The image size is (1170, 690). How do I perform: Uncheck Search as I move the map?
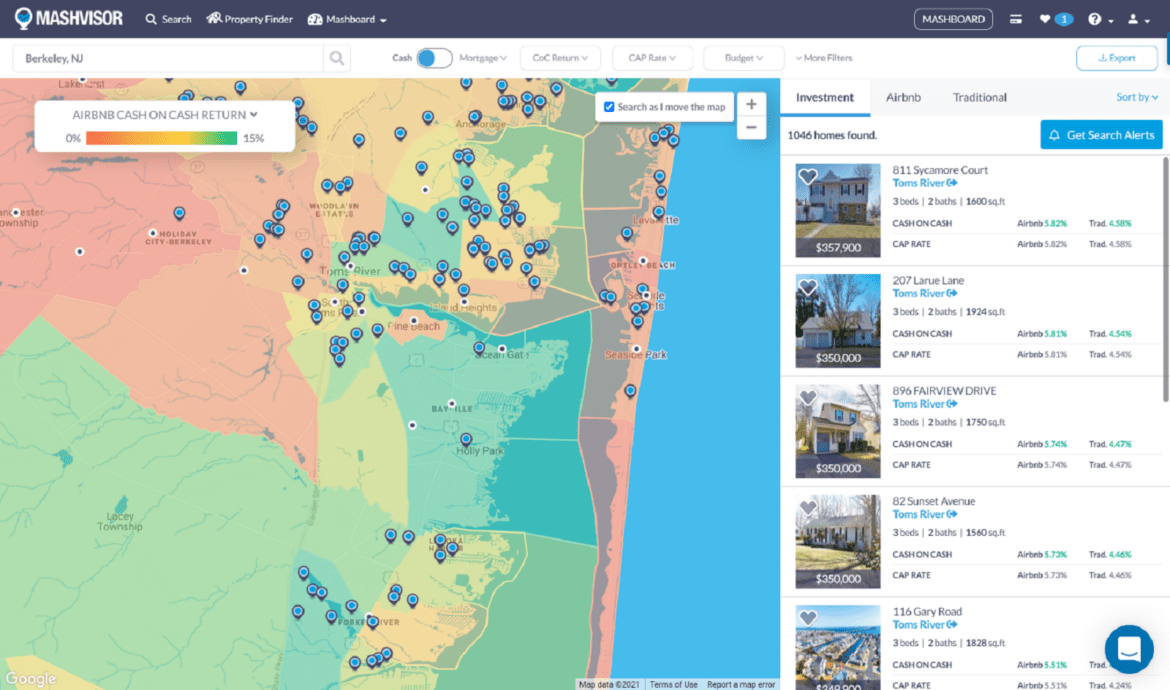click(x=609, y=107)
